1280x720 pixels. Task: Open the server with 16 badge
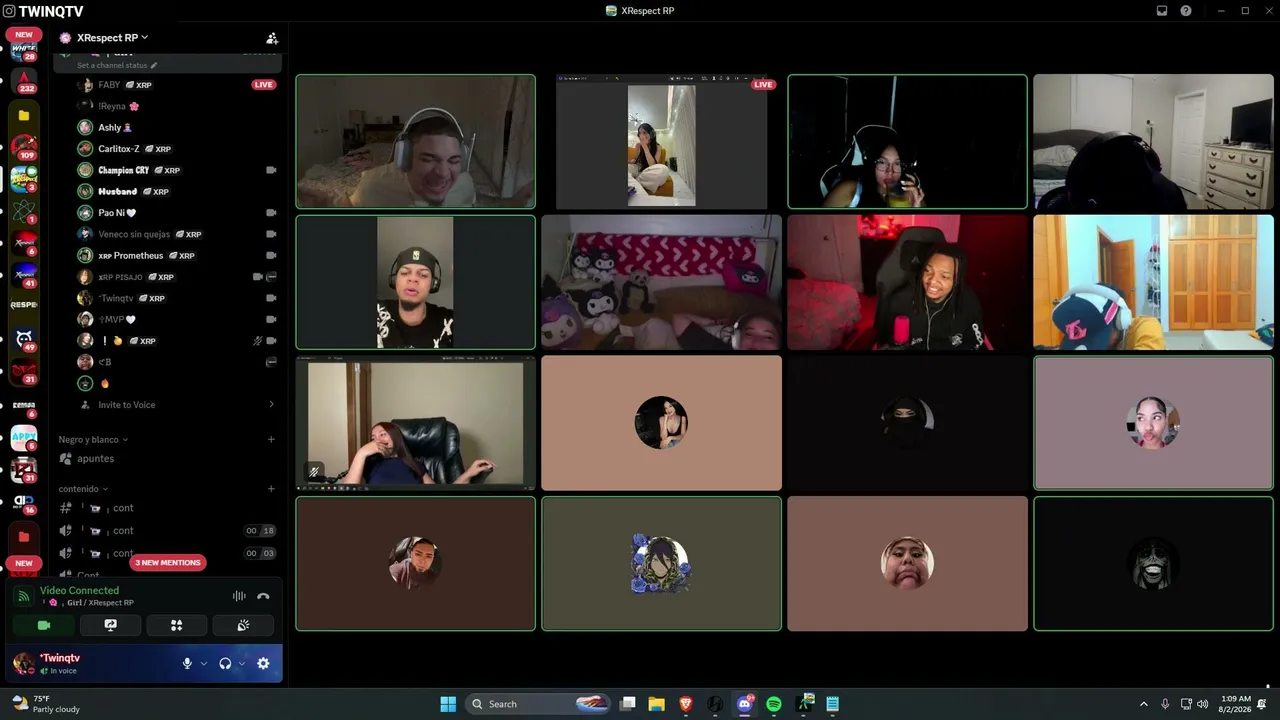click(x=24, y=503)
